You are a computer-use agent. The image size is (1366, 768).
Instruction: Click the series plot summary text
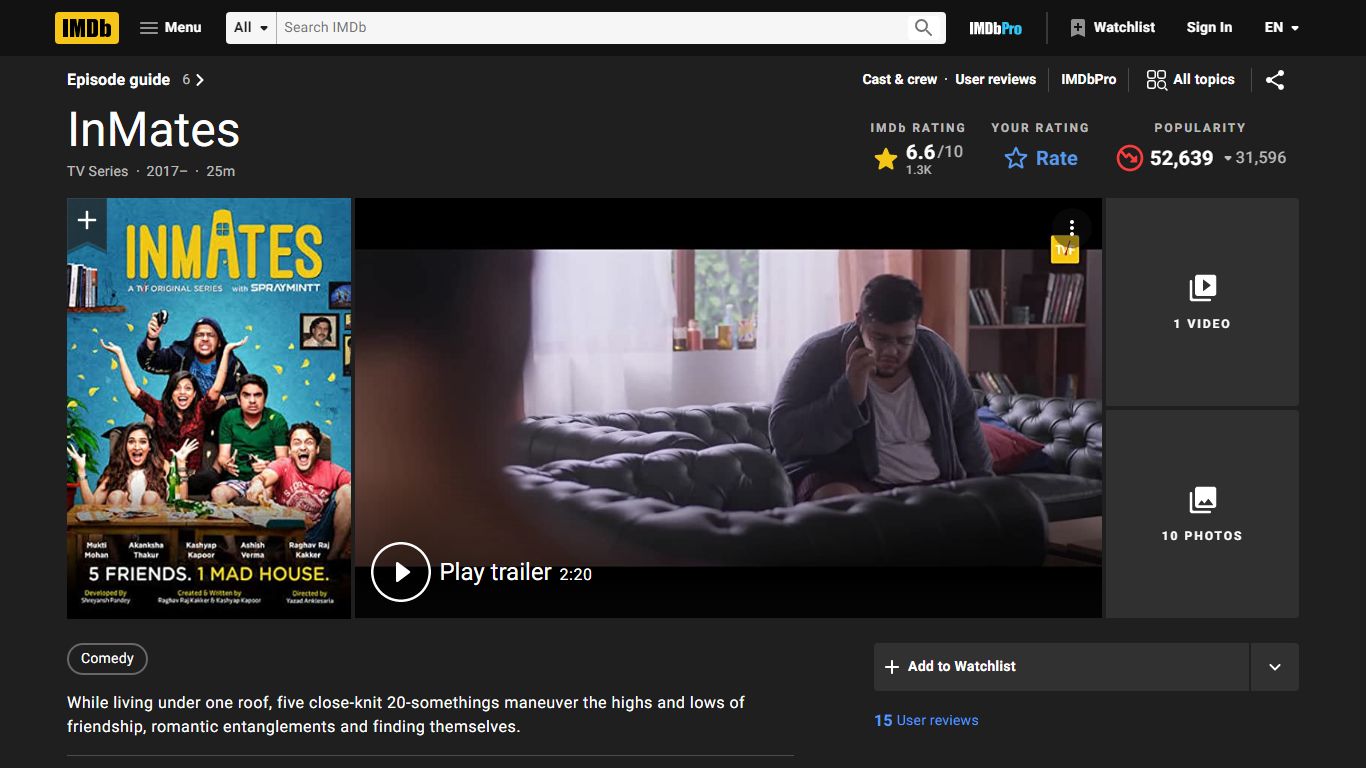[406, 715]
